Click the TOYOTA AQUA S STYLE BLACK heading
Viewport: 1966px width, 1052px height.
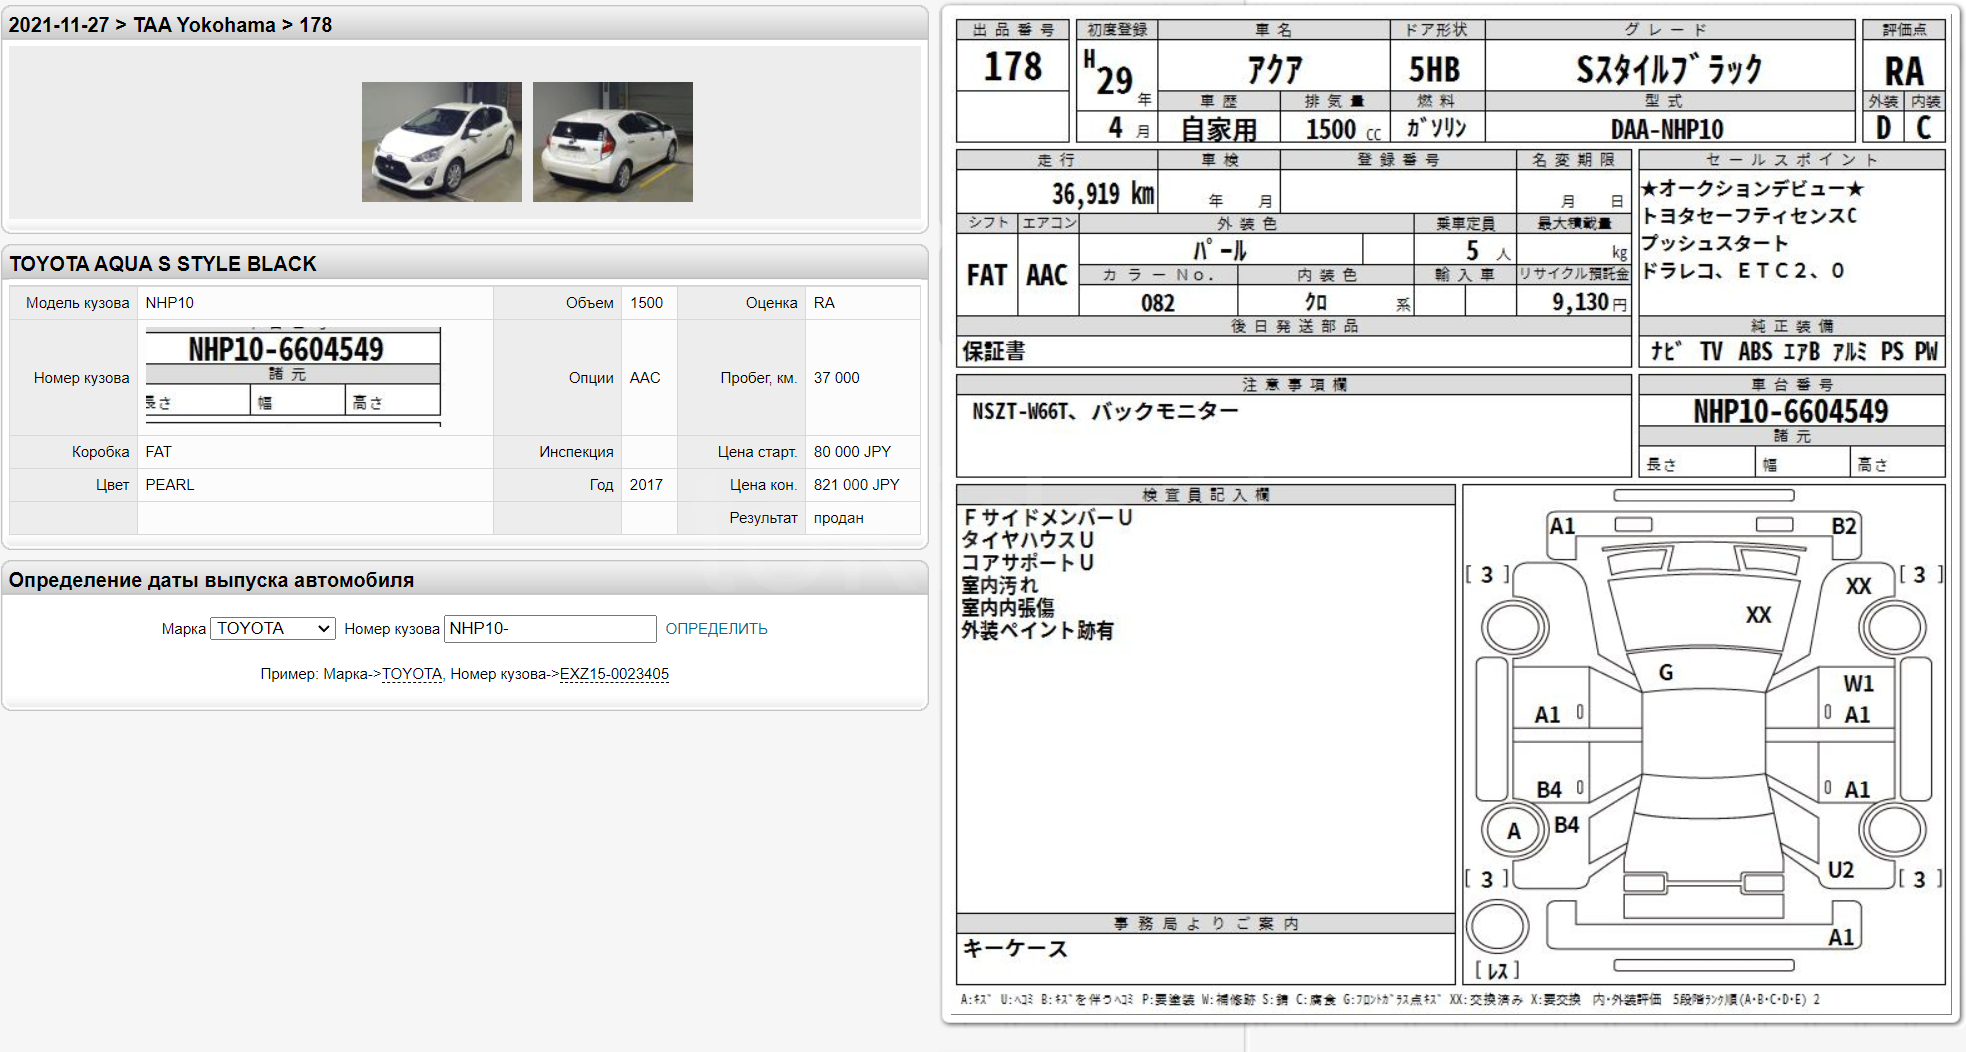coord(163,264)
